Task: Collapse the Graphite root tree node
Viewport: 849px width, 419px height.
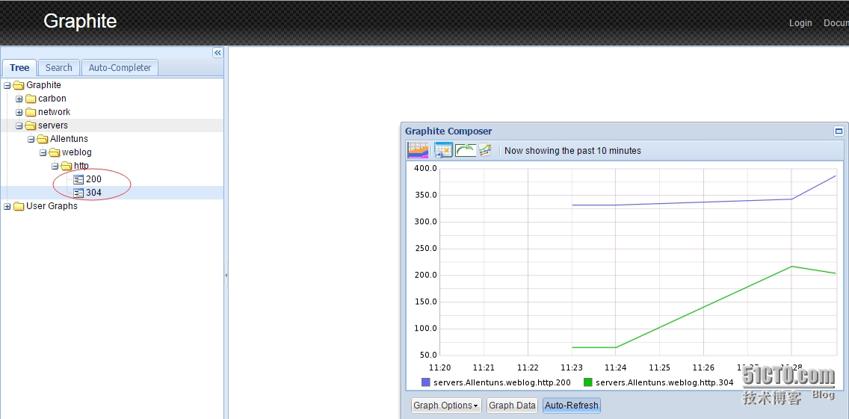Action: click(8, 85)
